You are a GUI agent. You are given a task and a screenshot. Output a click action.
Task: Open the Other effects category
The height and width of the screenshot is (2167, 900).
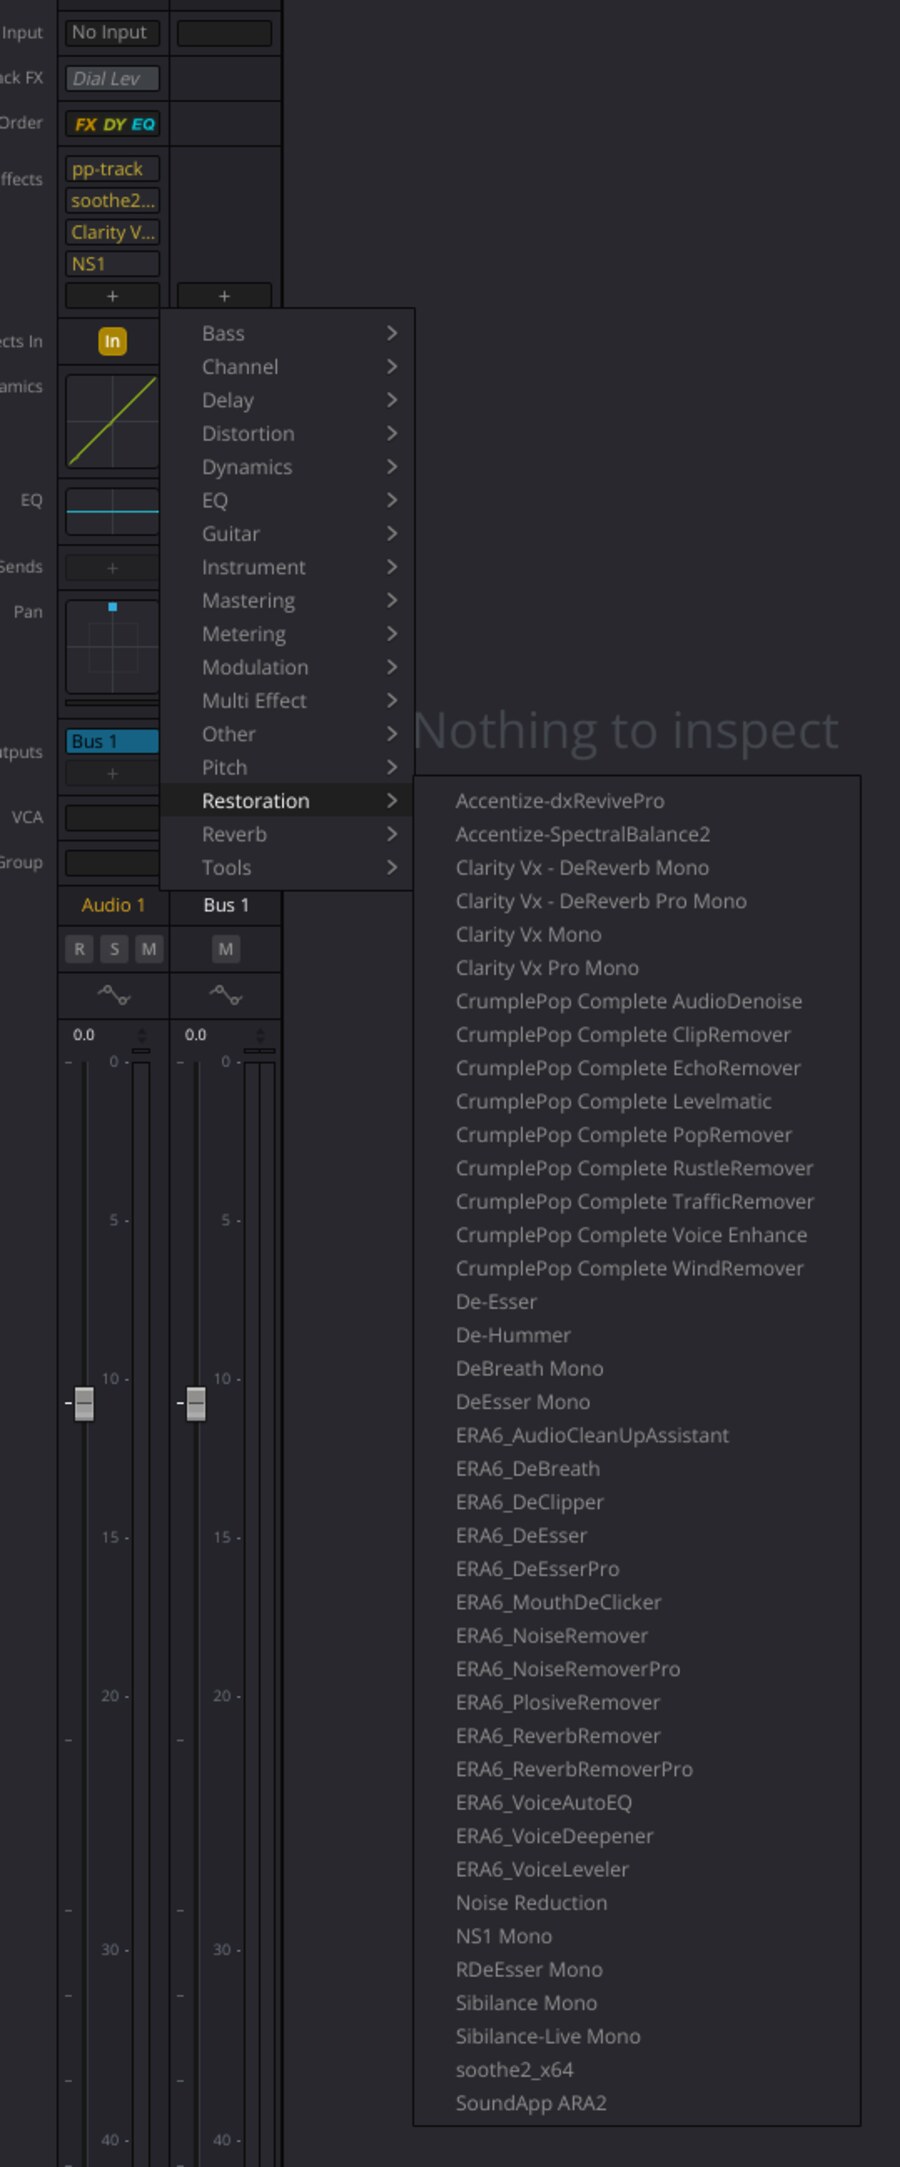287,734
